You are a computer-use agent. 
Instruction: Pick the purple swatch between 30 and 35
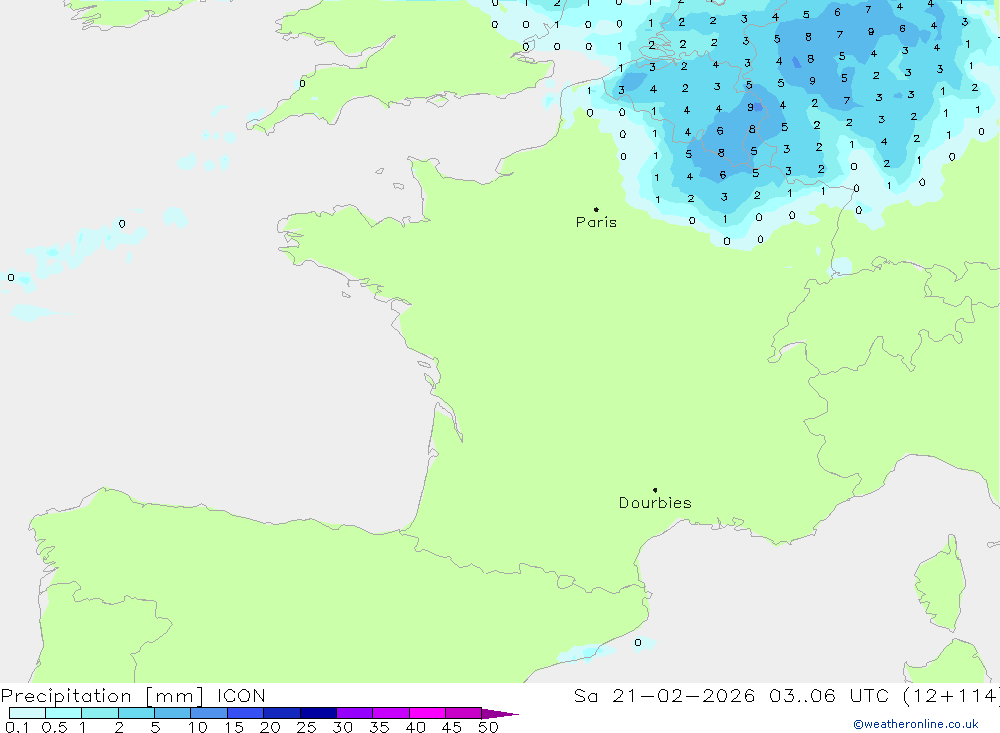(x=355, y=713)
